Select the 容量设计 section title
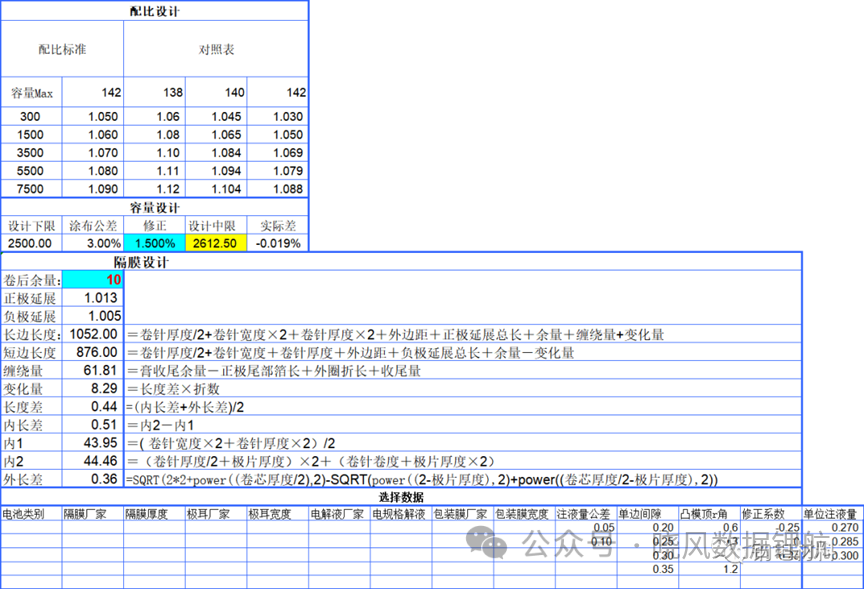The height and width of the screenshot is (589, 864). click(x=154, y=208)
